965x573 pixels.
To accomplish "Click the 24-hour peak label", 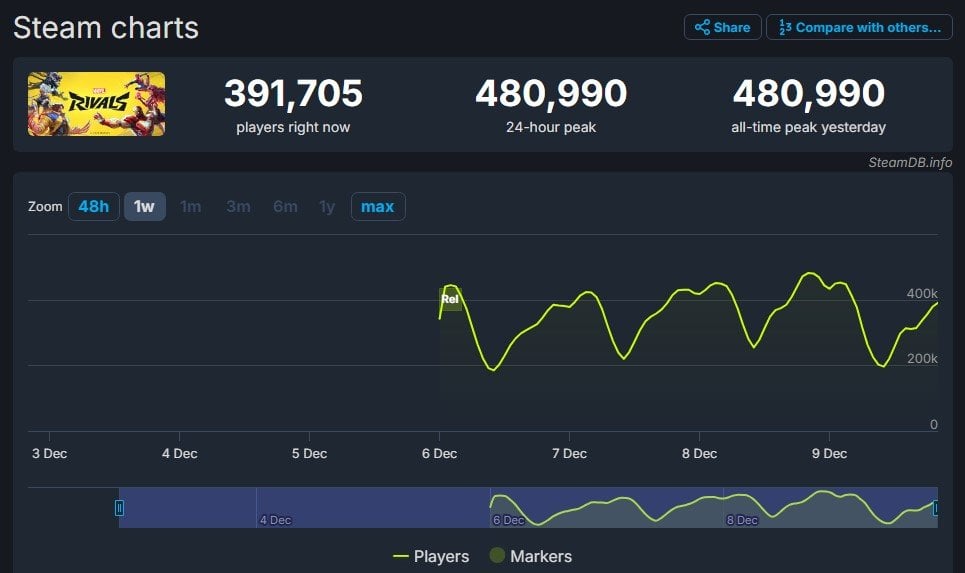I will (x=551, y=127).
